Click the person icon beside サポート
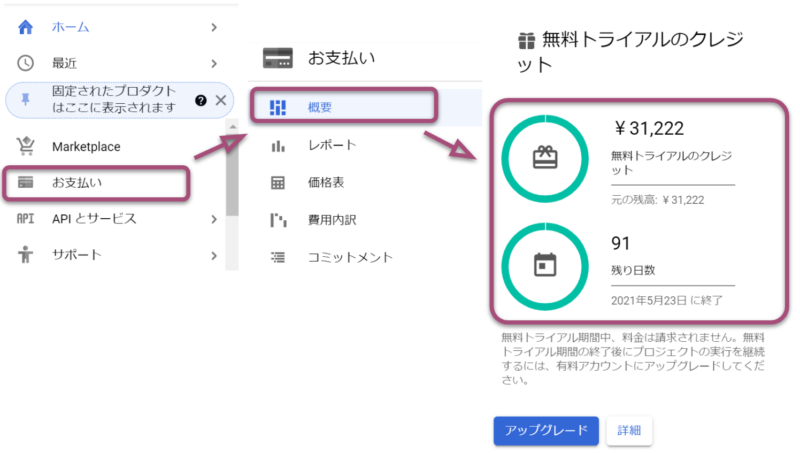The image size is (800, 453). pyautogui.click(x=26, y=254)
